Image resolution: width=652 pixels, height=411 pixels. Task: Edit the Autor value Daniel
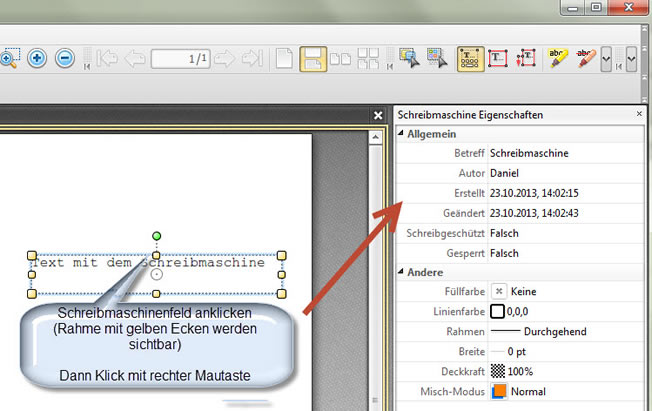click(x=566, y=173)
